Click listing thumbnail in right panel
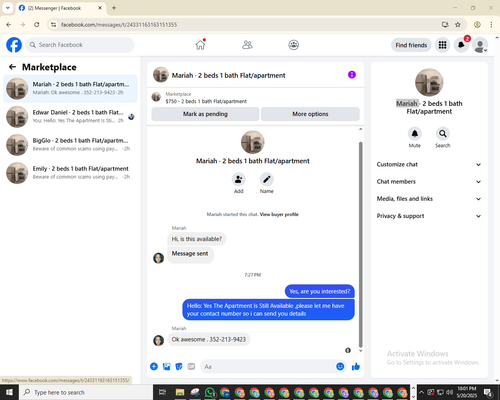This screenshot has width=500, height=400. click(x=429, y=82)
